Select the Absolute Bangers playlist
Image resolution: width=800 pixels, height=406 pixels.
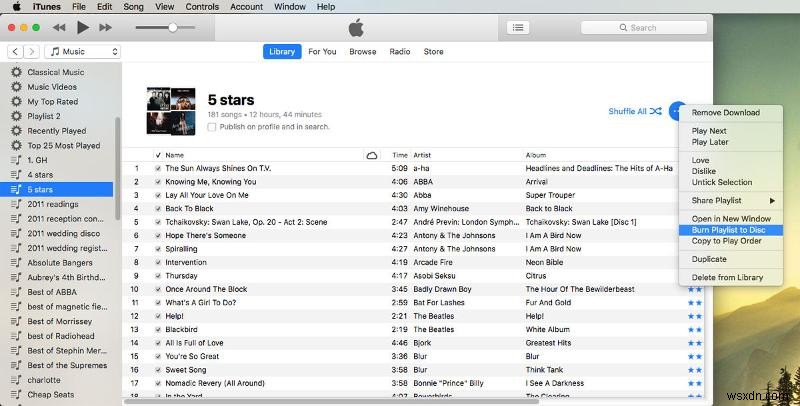pyautogui.click(x=60, y=263)
